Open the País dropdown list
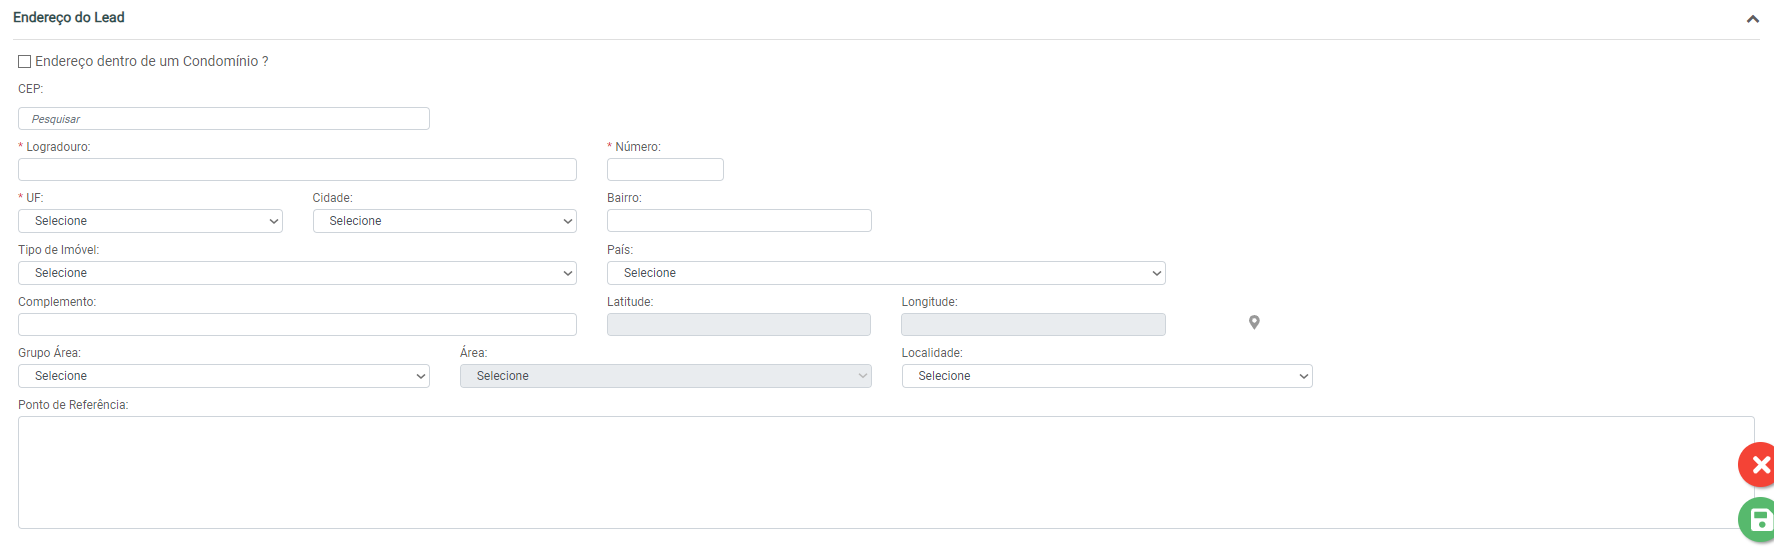1774x553 pixels. [x=885, y=273]
